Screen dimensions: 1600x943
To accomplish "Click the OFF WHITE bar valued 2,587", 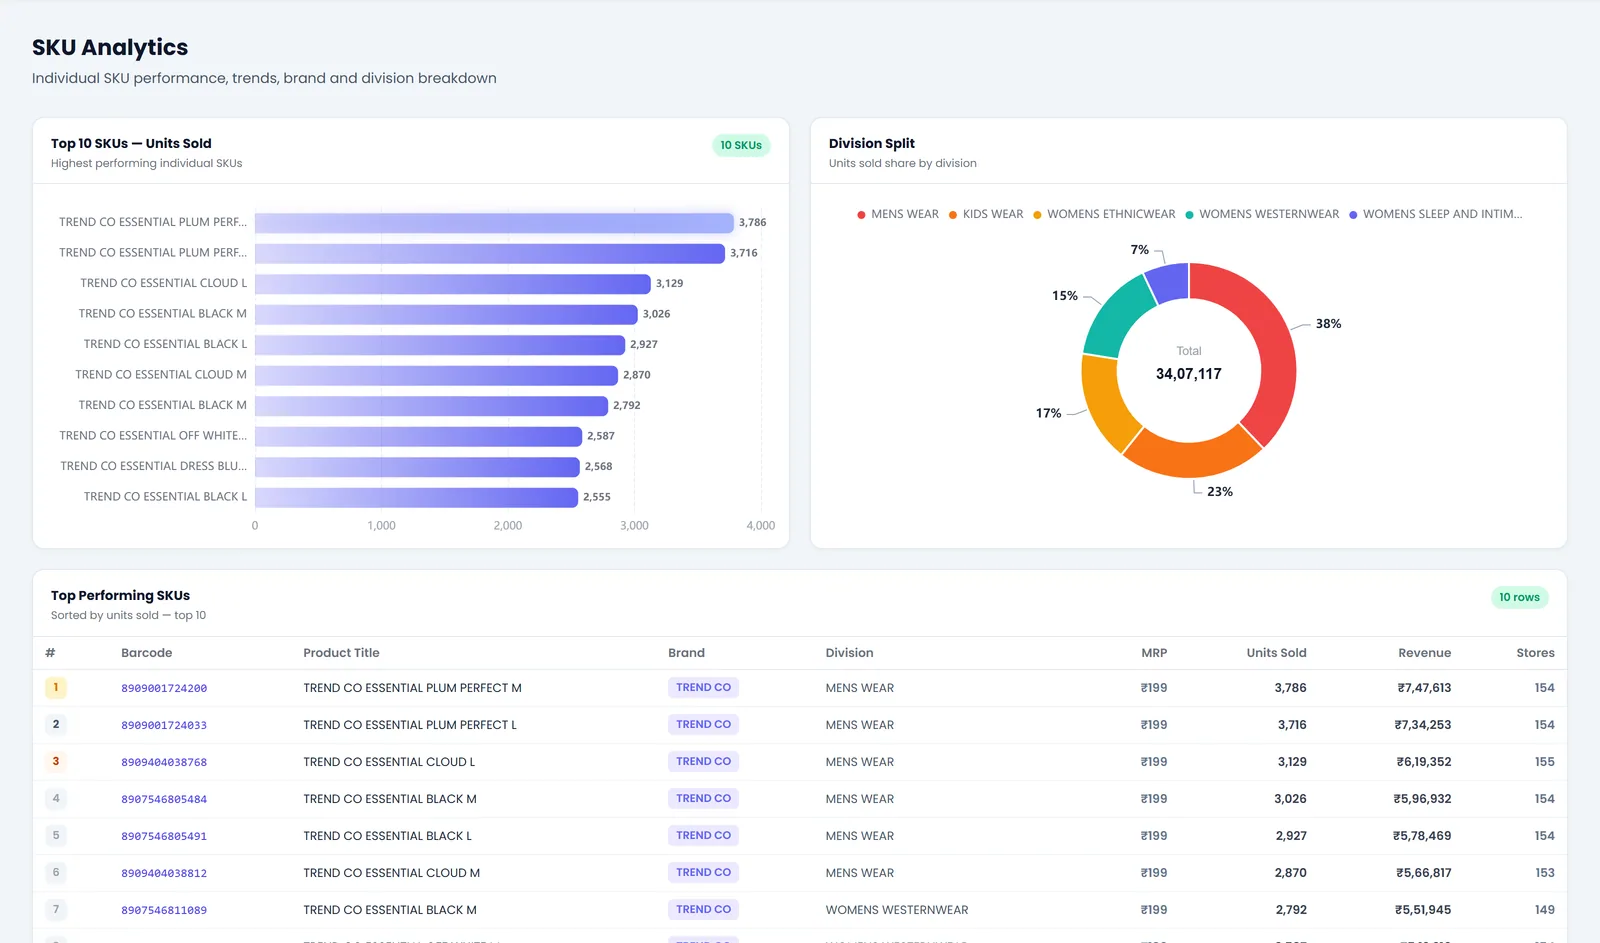I will click(x=418, y=436).
